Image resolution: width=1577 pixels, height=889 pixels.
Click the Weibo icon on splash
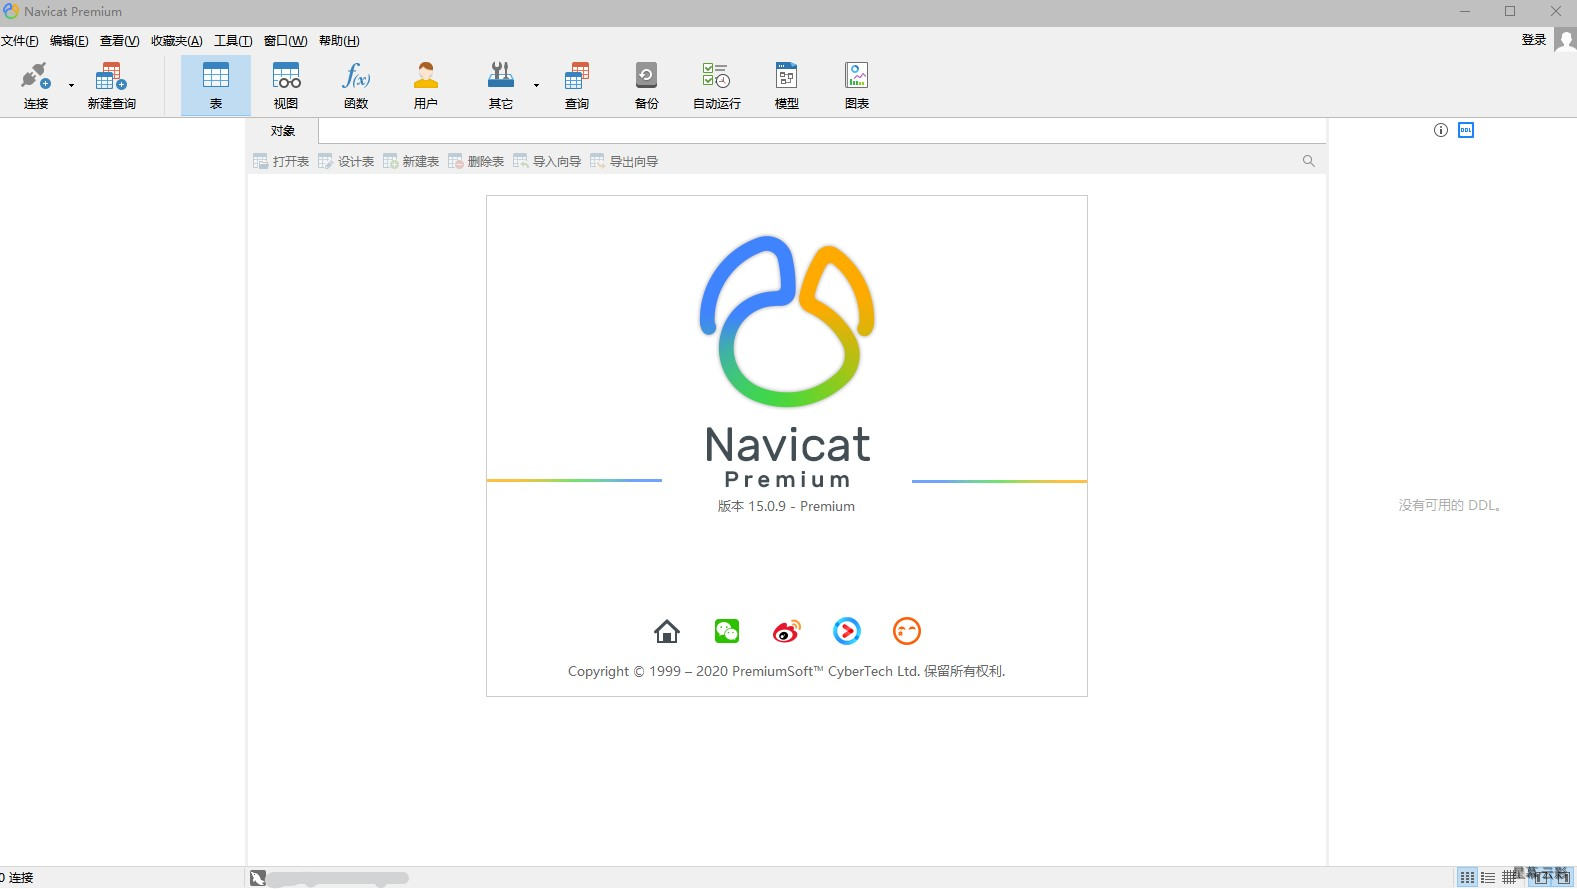click(787, 631)
